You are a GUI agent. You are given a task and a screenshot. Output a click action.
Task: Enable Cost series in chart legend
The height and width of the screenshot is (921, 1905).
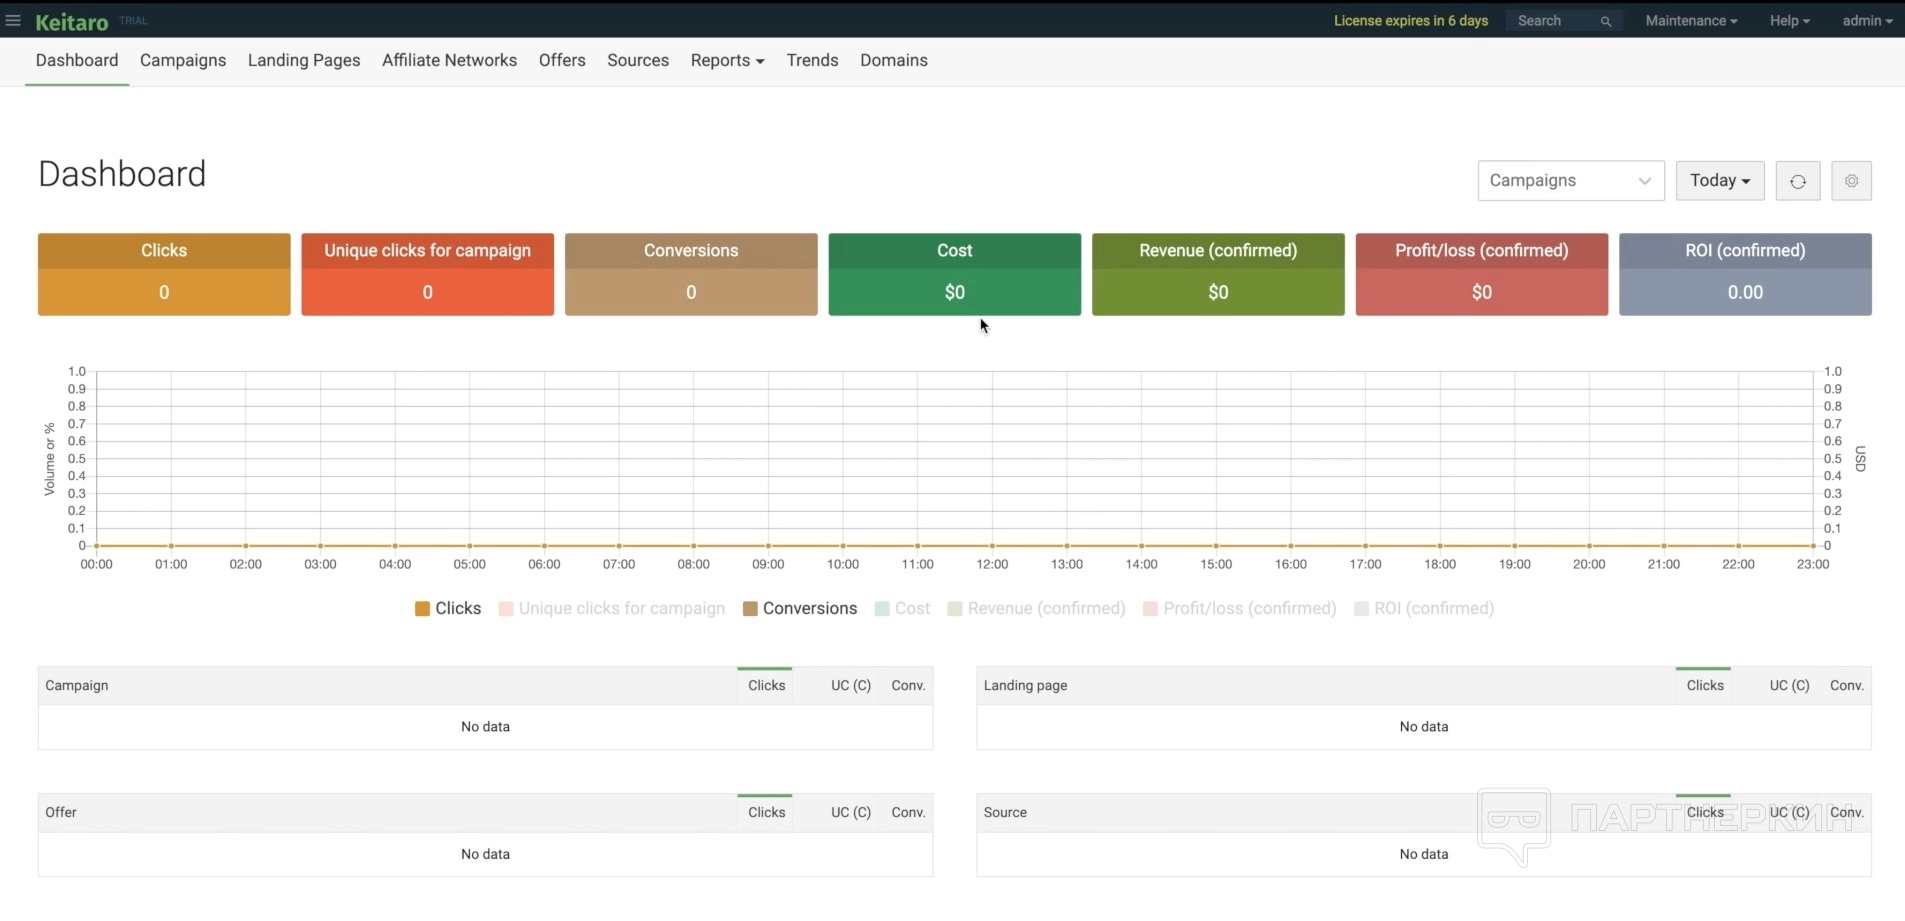pyautogui.click(x=902, y=608)
